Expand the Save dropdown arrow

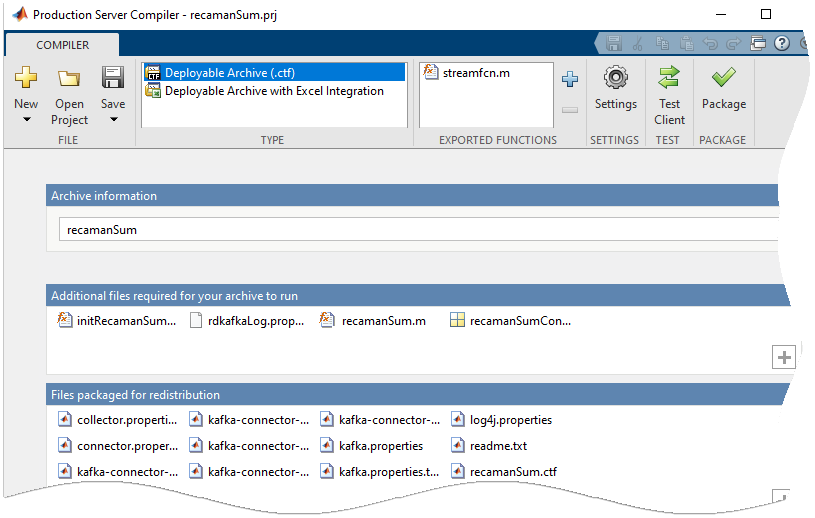pos(113,120)
